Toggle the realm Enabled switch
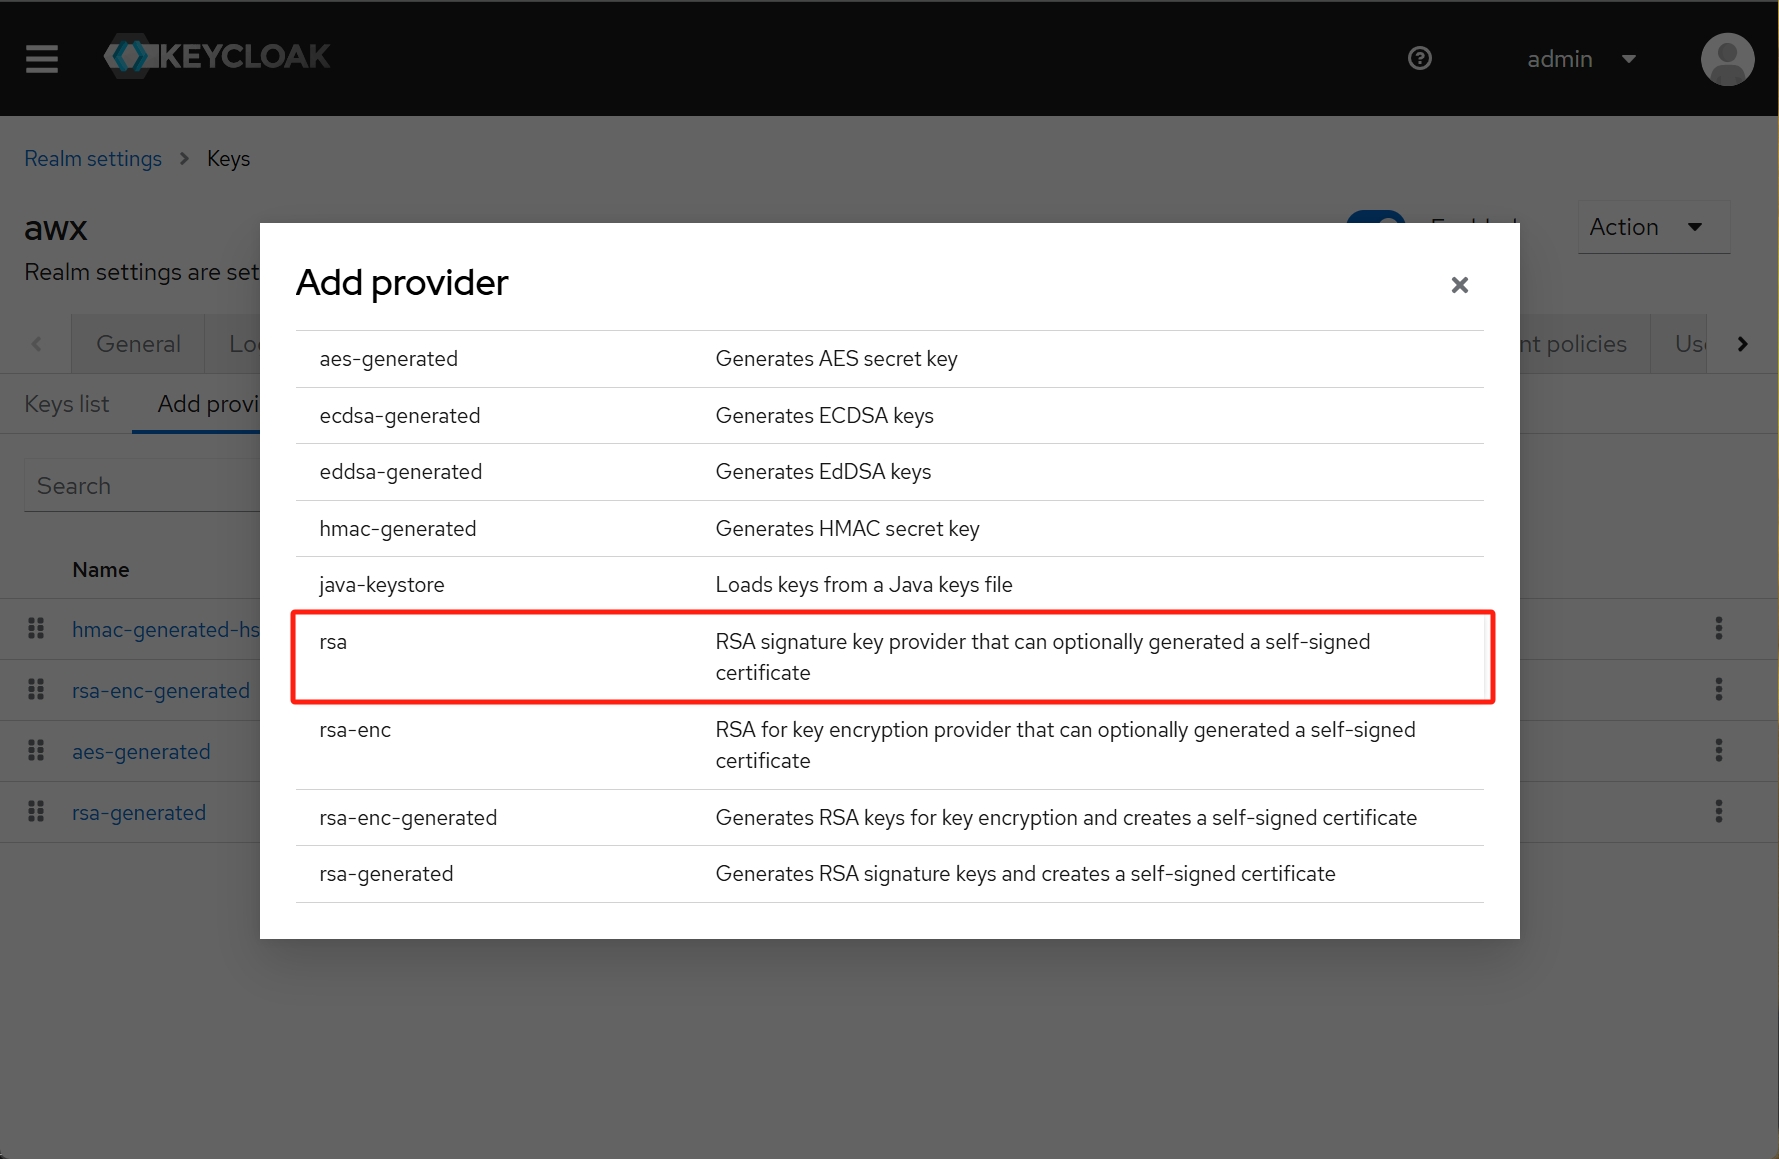This screenshot has width=1779, height=1159. tap(1376, 218)
